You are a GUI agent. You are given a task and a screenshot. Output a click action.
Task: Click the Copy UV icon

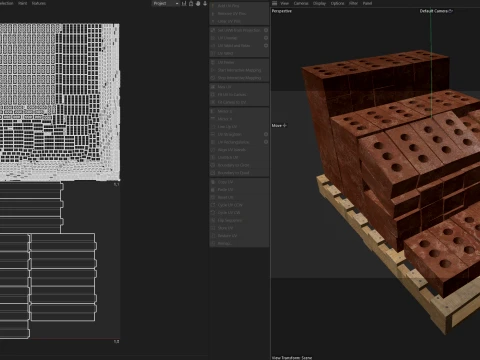pyautogui.click(x=213, y=182)
